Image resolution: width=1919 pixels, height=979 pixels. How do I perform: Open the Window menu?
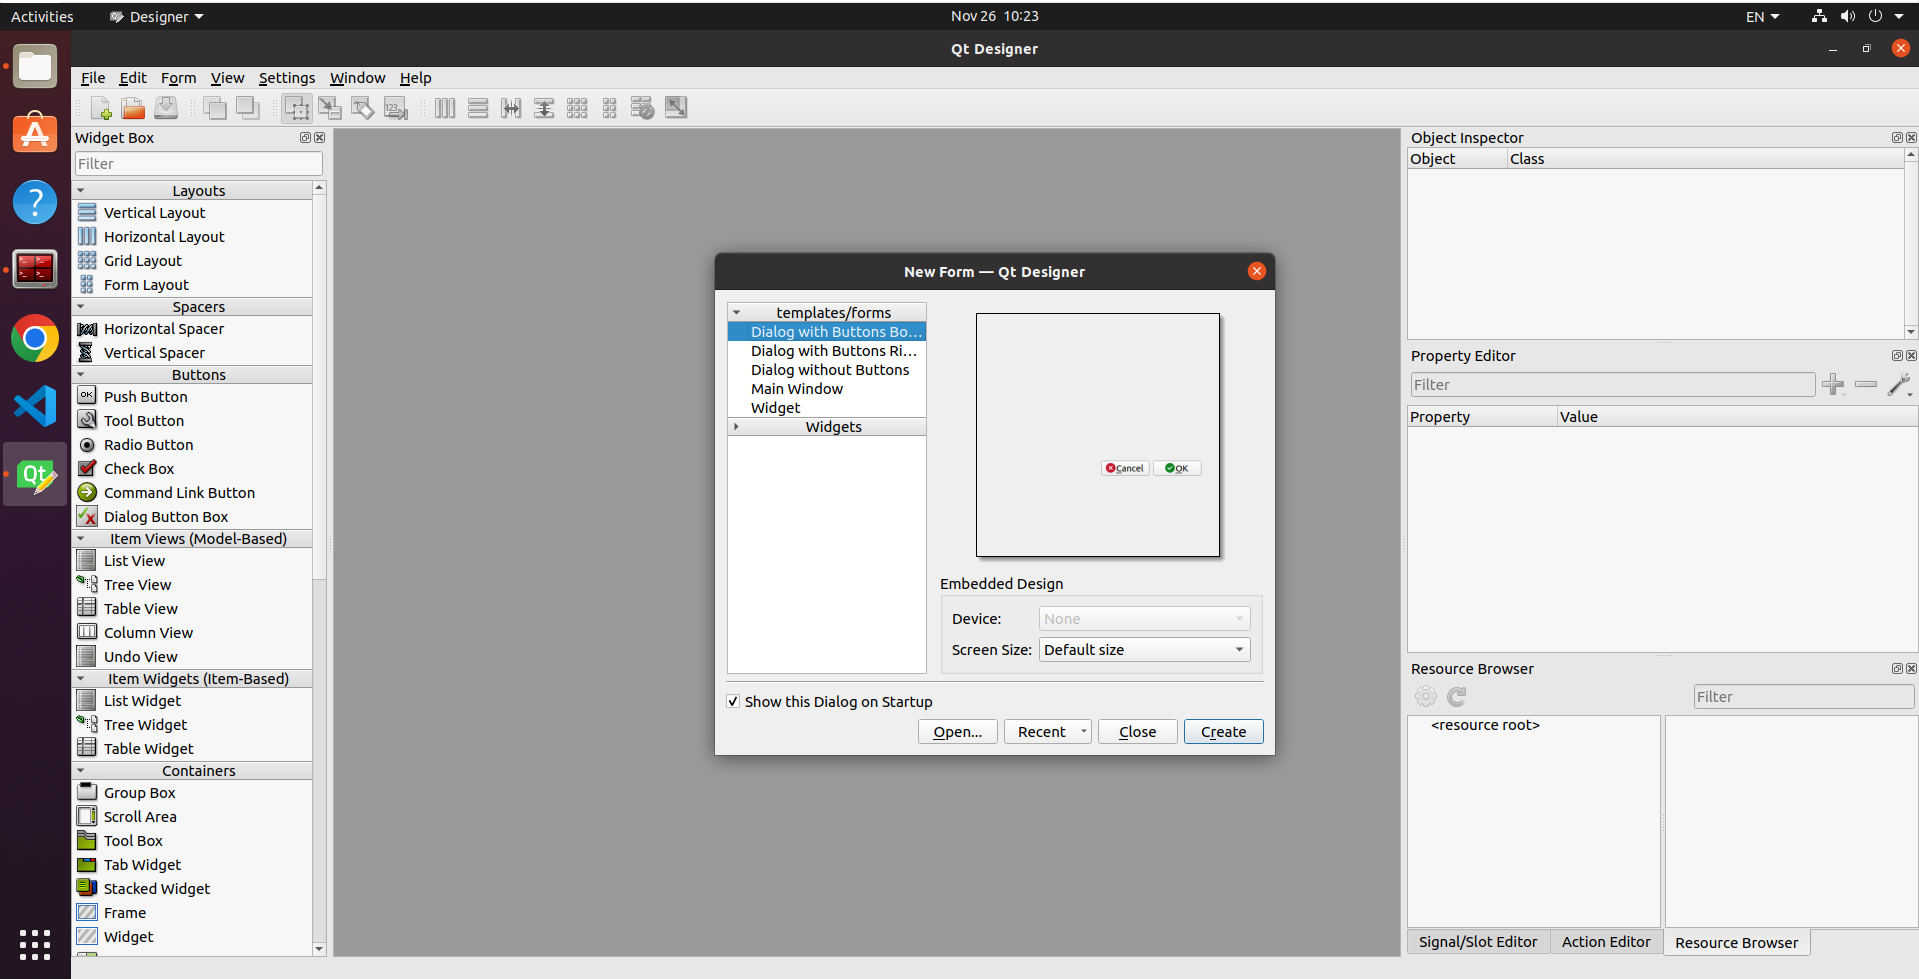357,78
